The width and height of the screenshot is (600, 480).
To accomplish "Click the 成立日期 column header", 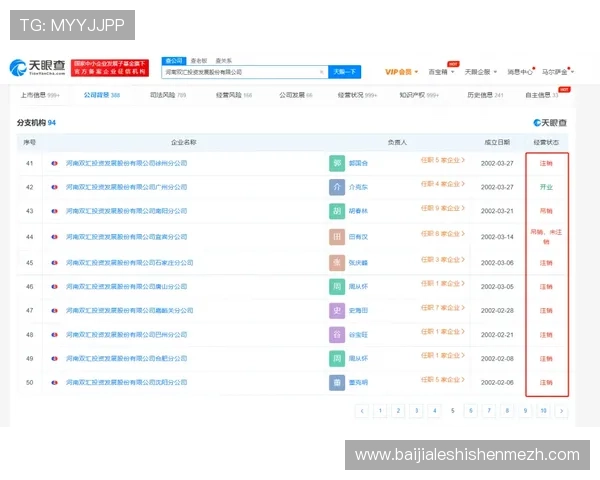I will pos(497,142).
